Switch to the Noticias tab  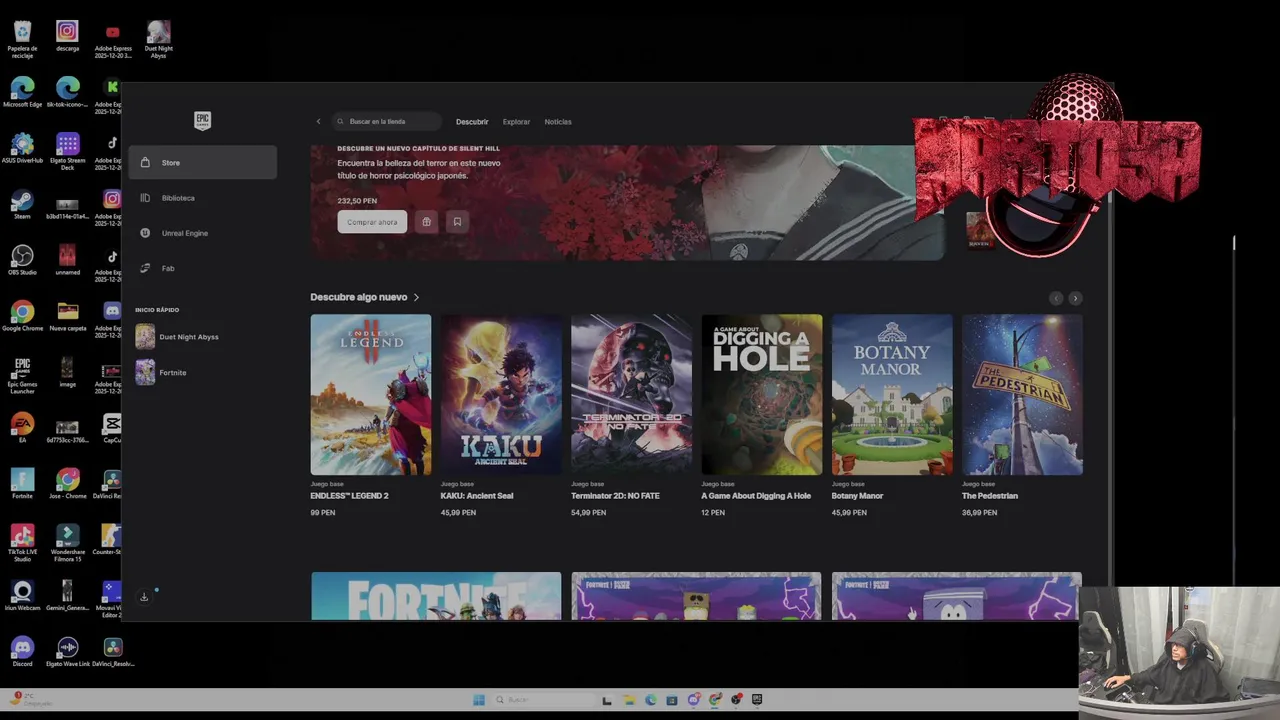(558, 122)
